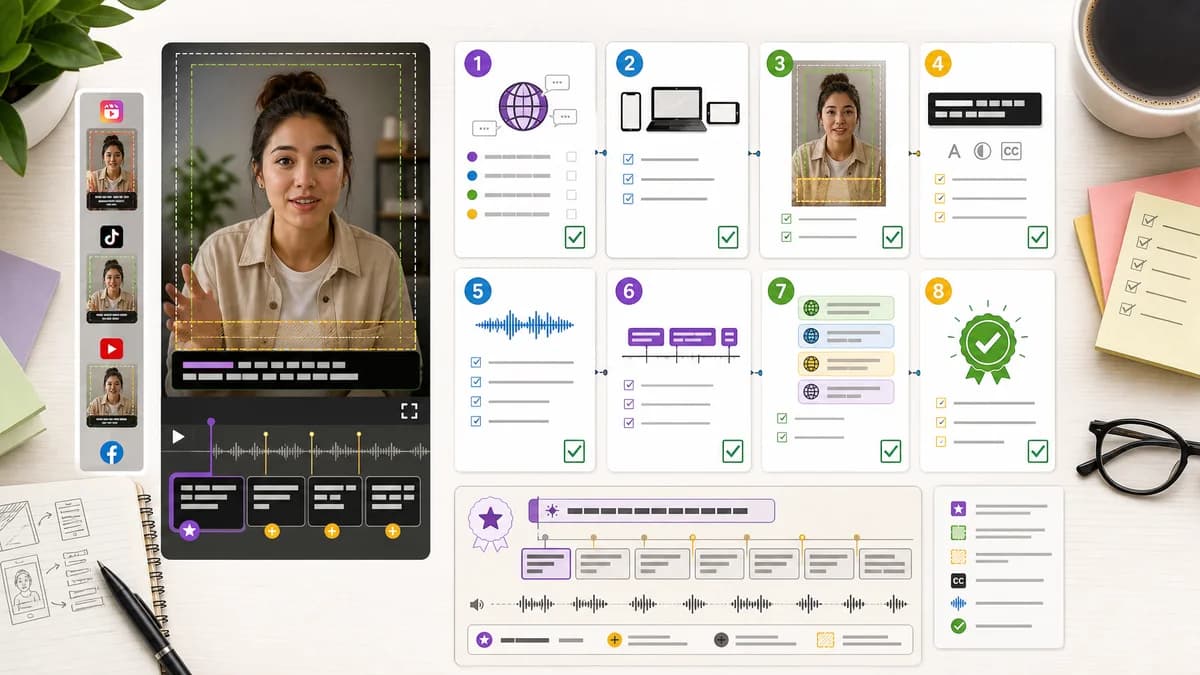Select the purple-outlined first clip in video timeline
Viewport: 1200px width, 675px height.
tap(208, 502)
